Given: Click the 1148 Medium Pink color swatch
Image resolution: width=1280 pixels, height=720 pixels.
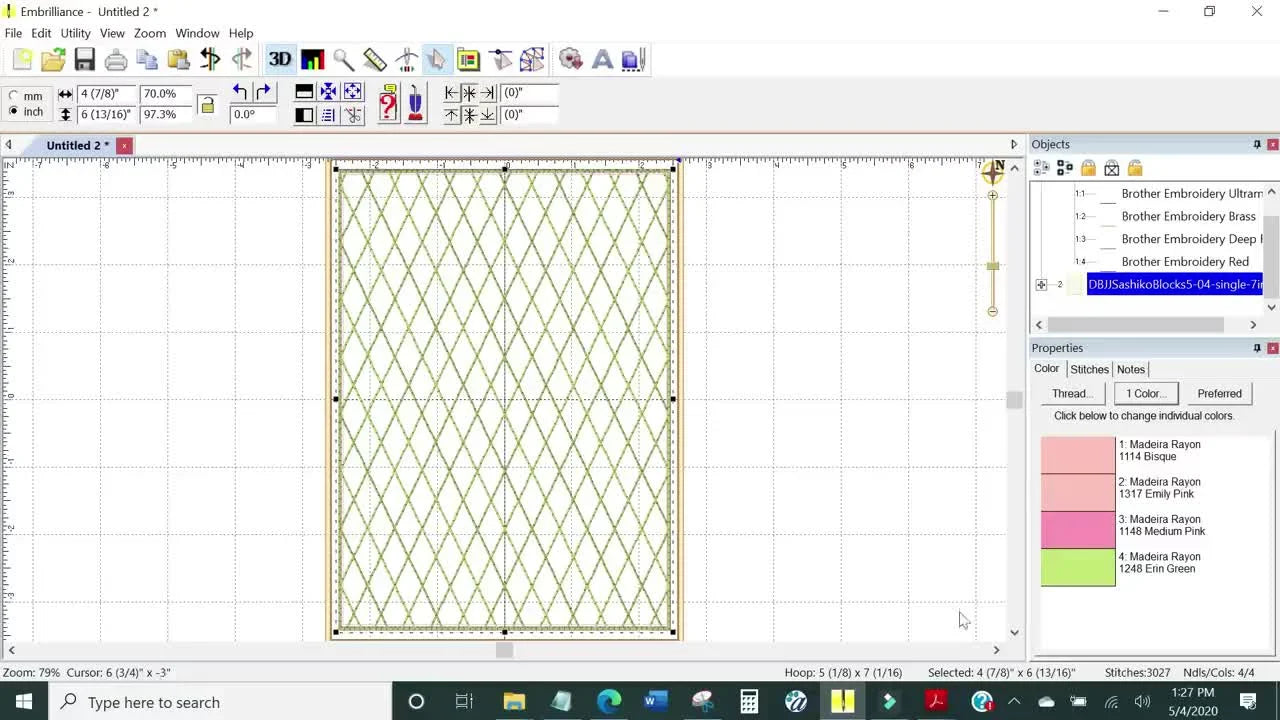Looking at the screenshot, I should click(1078, 529).
